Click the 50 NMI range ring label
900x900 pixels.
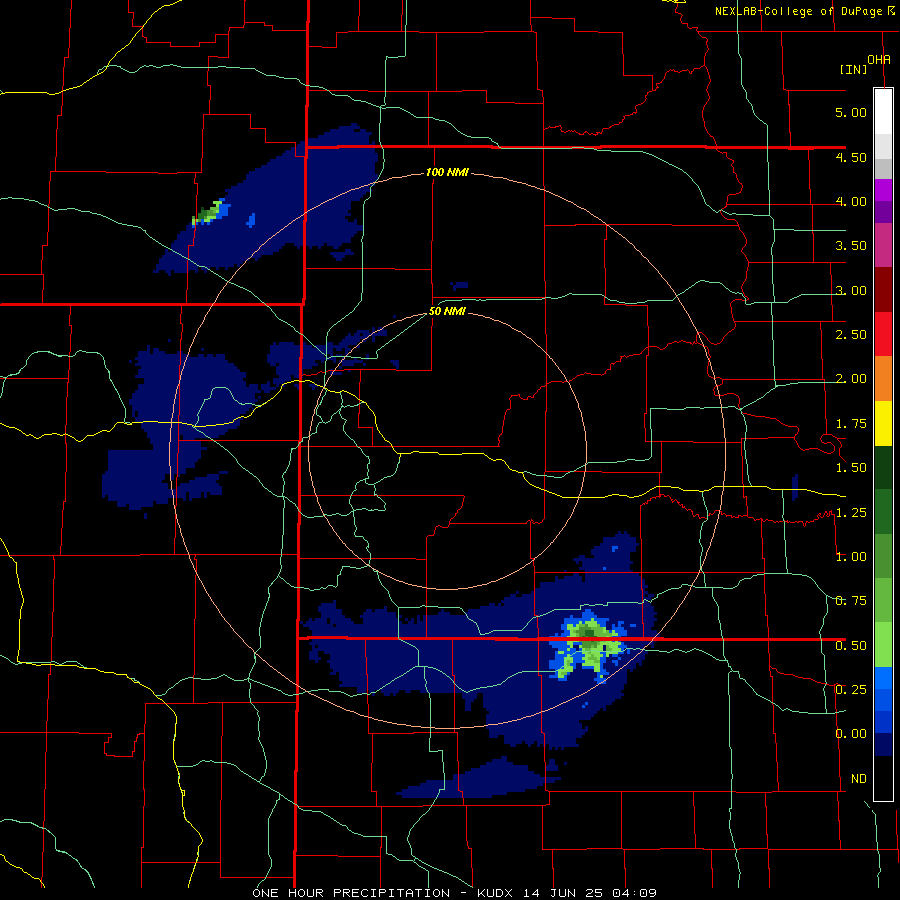447,312
